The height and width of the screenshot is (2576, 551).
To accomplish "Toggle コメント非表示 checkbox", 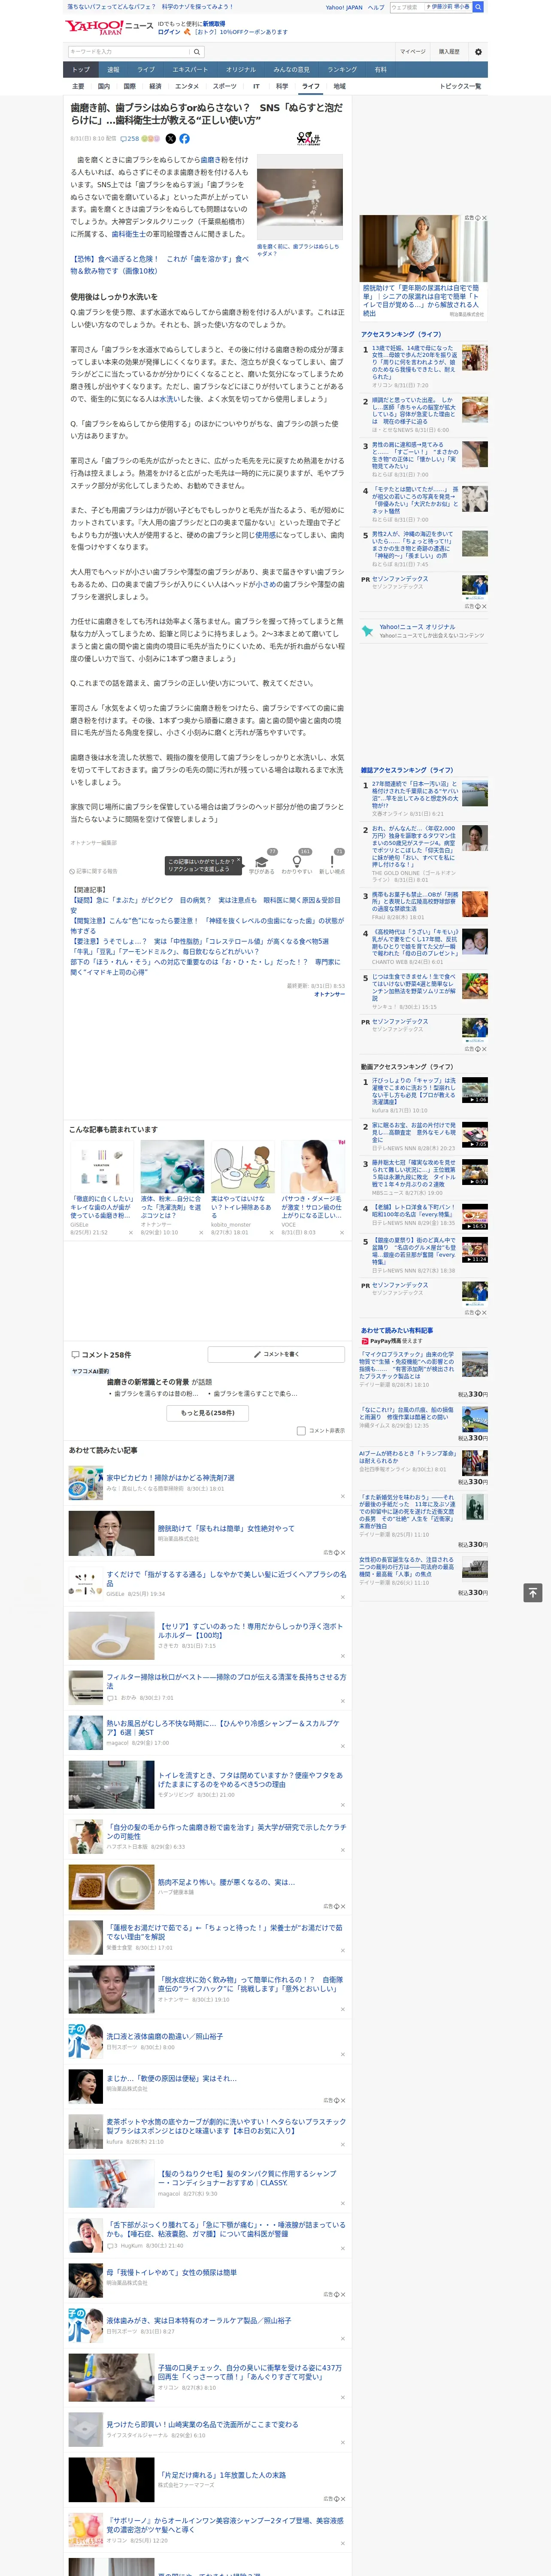I will pos(301,1430).
